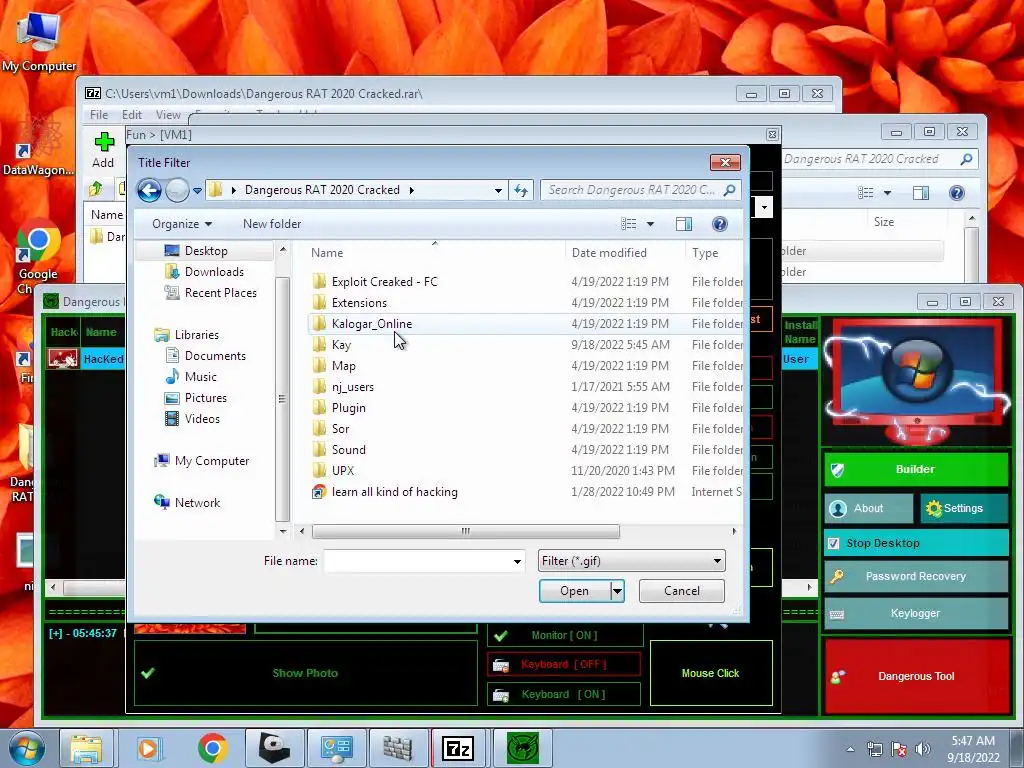The image size is (1024, 768).
Task: Expand the File name dropdown arrow
Action: coord(517,561)
